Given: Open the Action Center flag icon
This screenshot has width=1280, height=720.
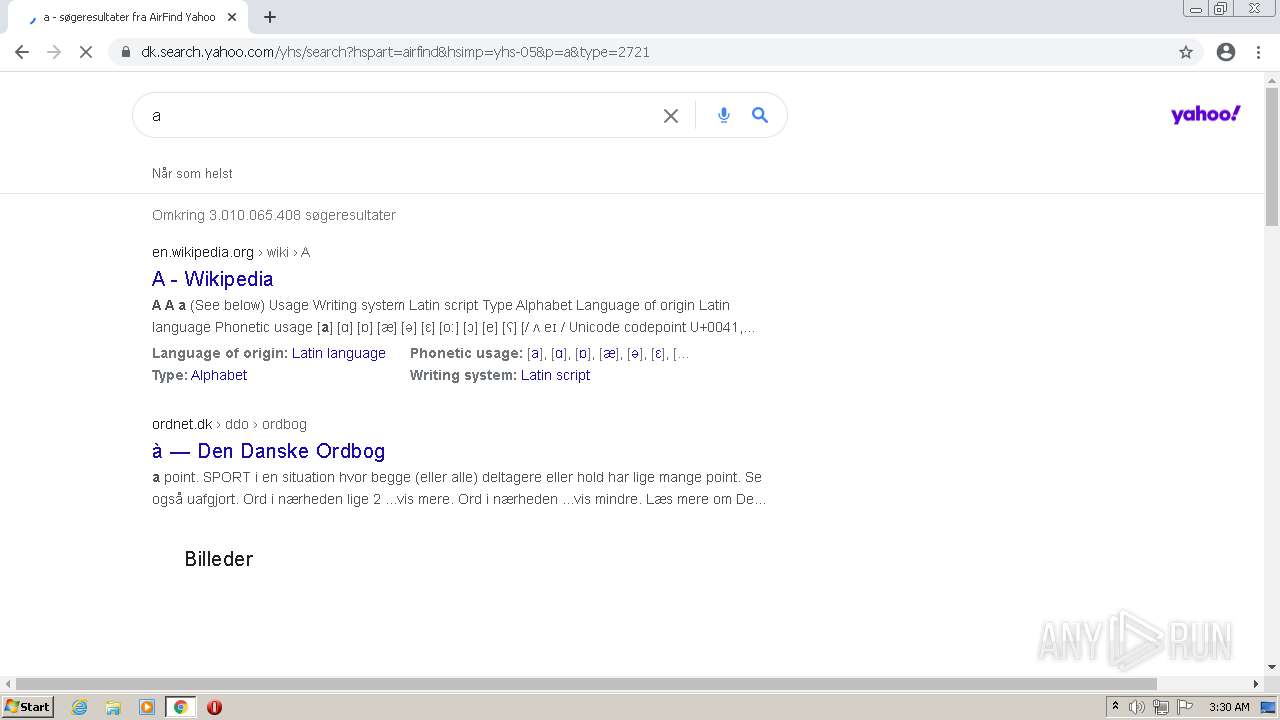Looking at the screenshot, I should point(1185,707).
